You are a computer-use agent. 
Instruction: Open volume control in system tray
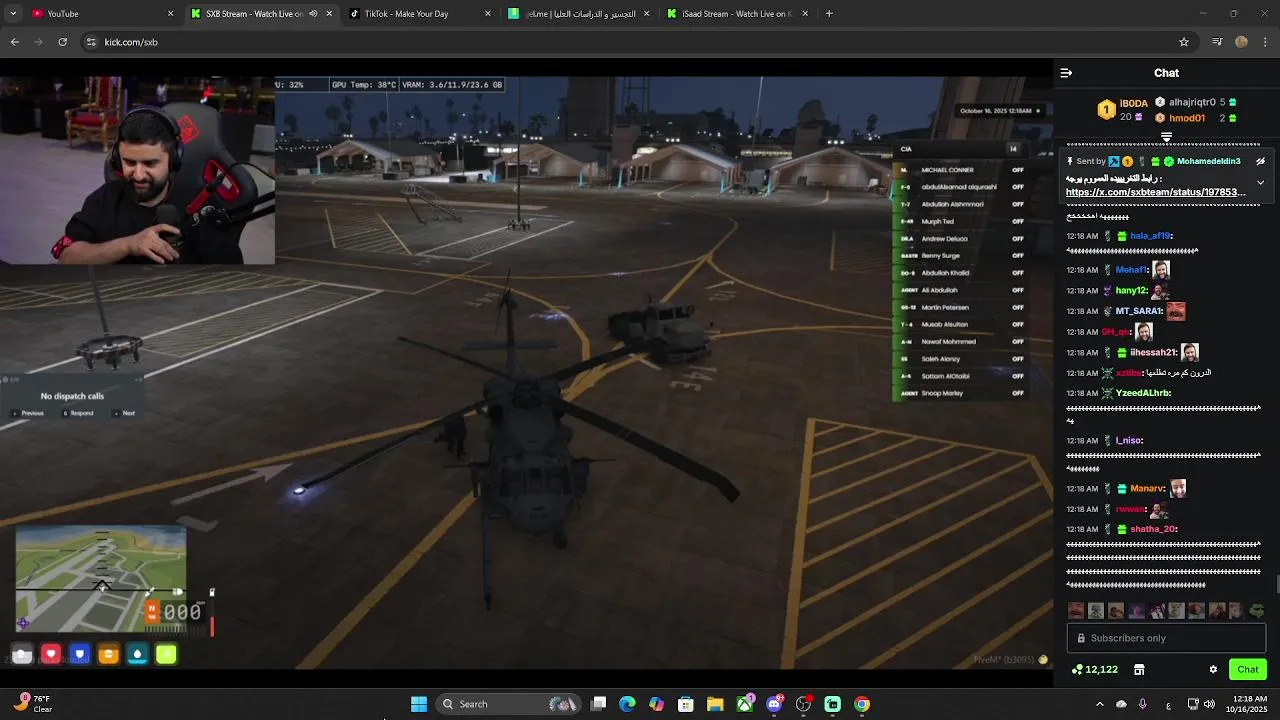tap(1209, 704)
